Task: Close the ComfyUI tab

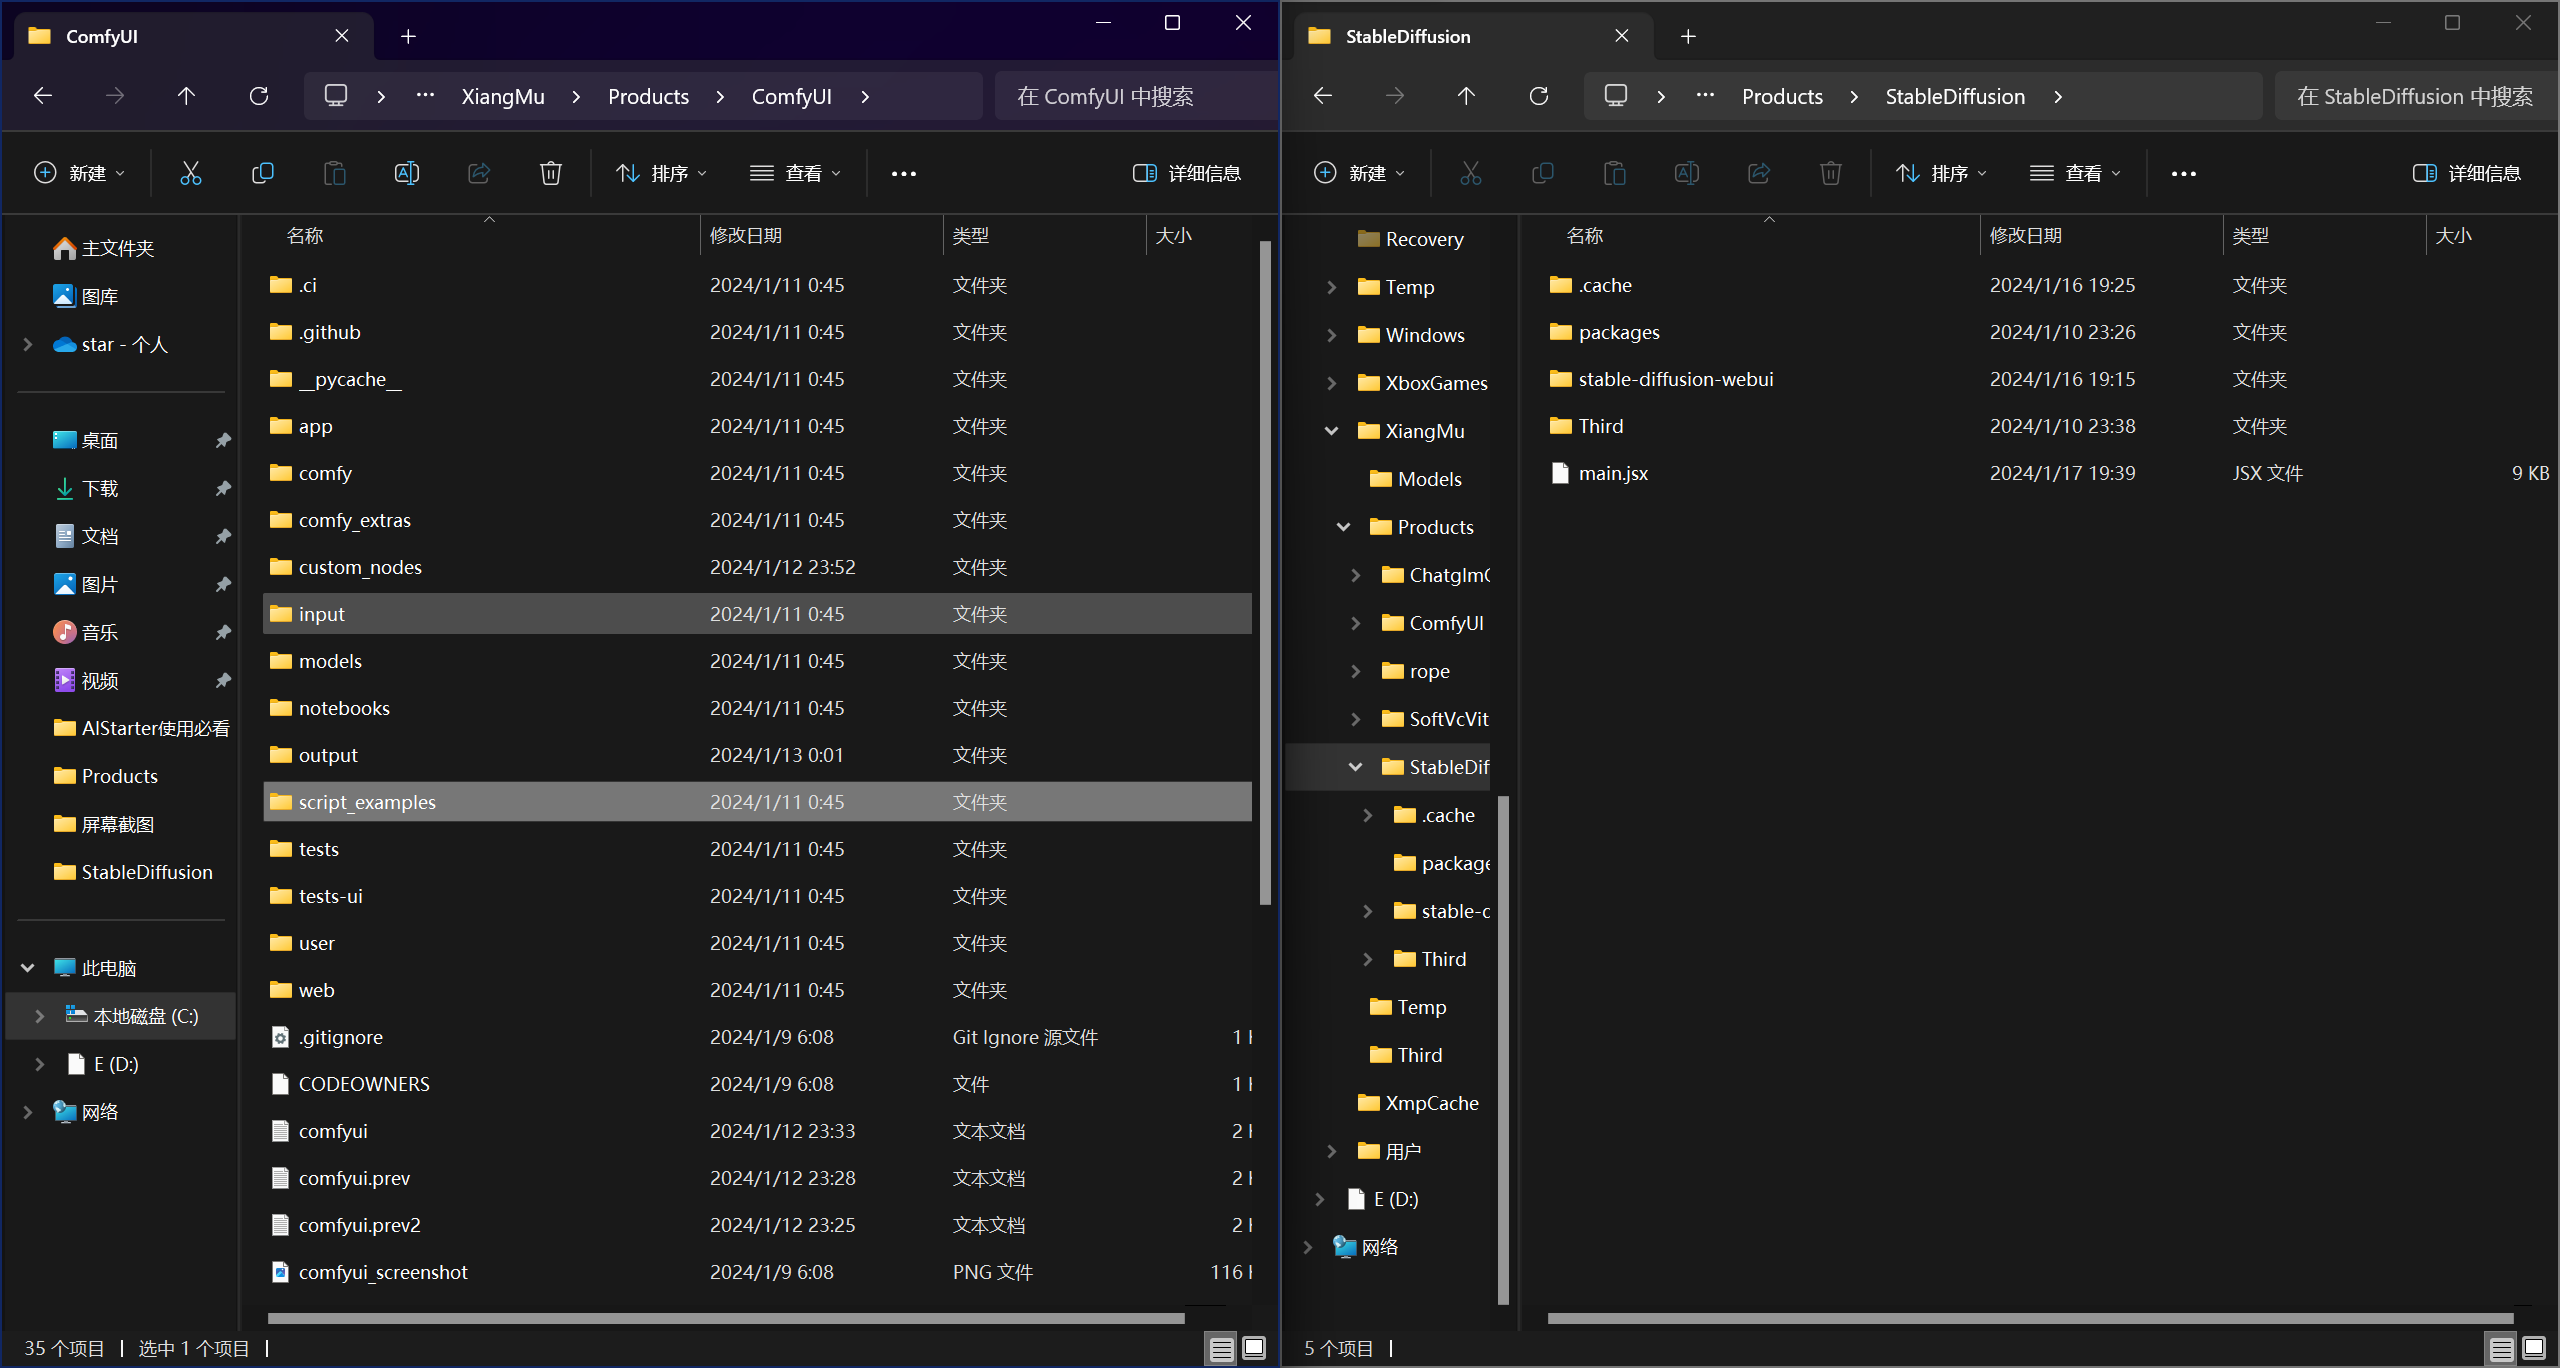Action: click(342, 36)
